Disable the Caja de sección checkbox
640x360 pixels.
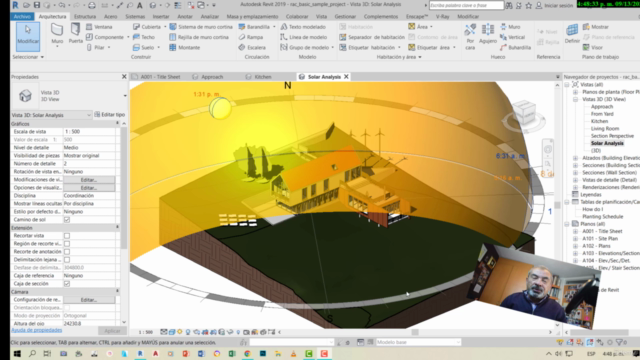[x=67, y=284]
